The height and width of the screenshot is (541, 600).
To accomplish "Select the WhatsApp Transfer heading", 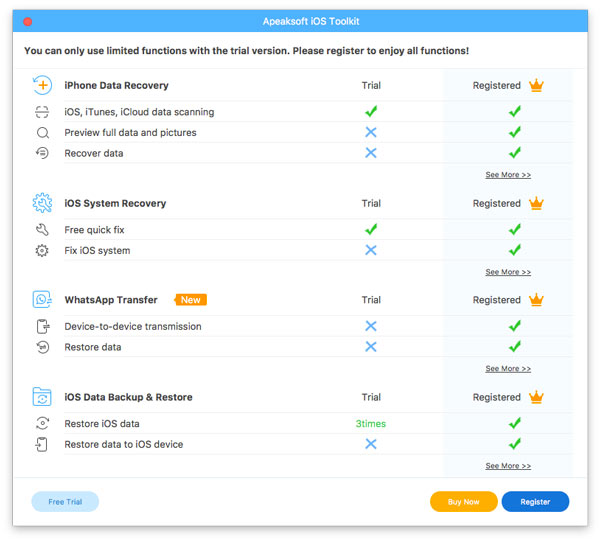I will click(x=111, y=300).
